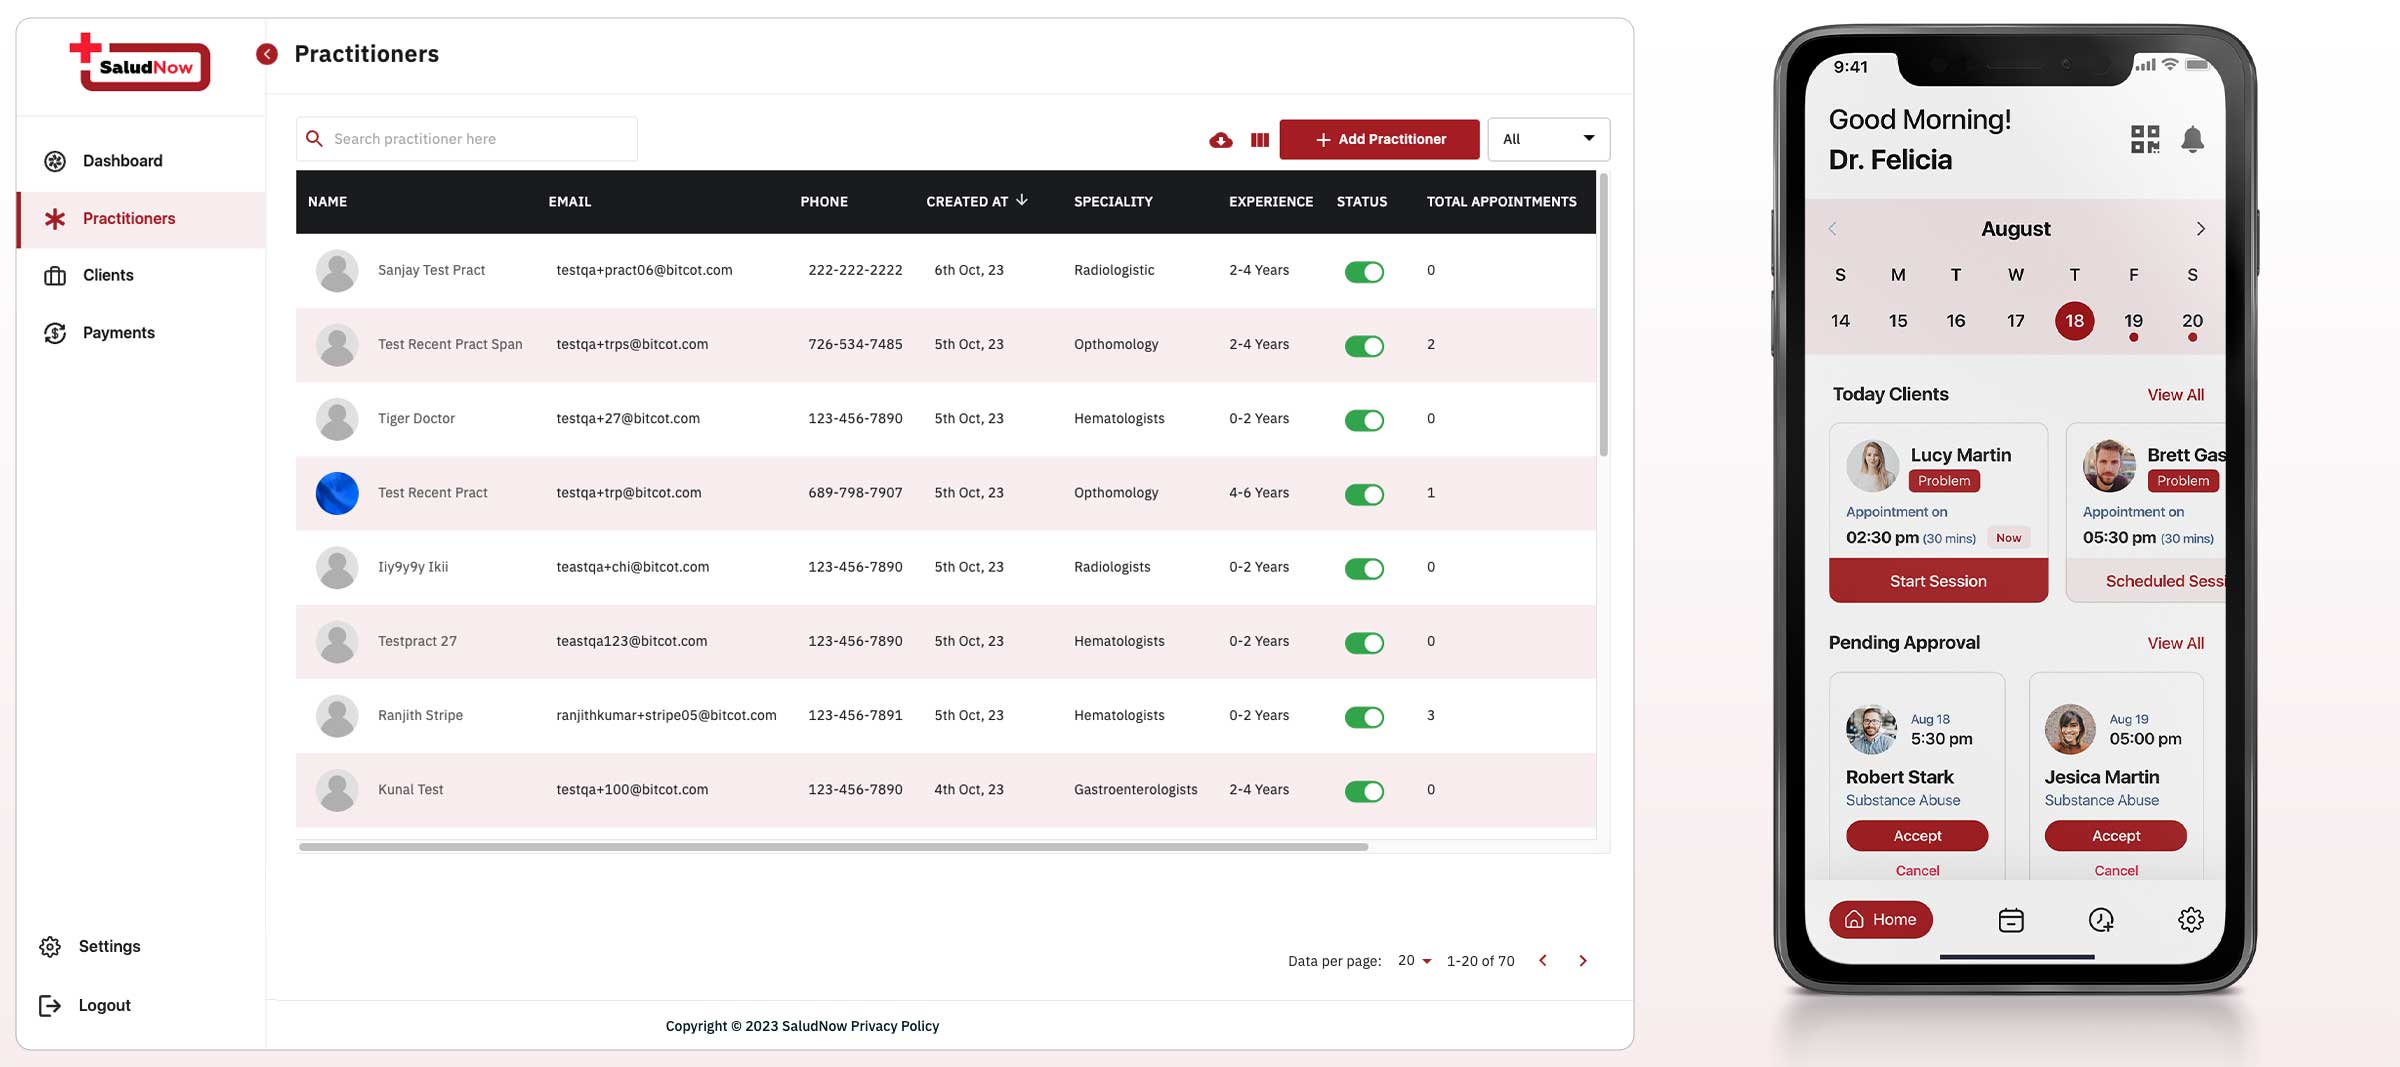2400x1067 pixels.
Task: Toggle status switch for Kunal Test
Action: 1364,791
